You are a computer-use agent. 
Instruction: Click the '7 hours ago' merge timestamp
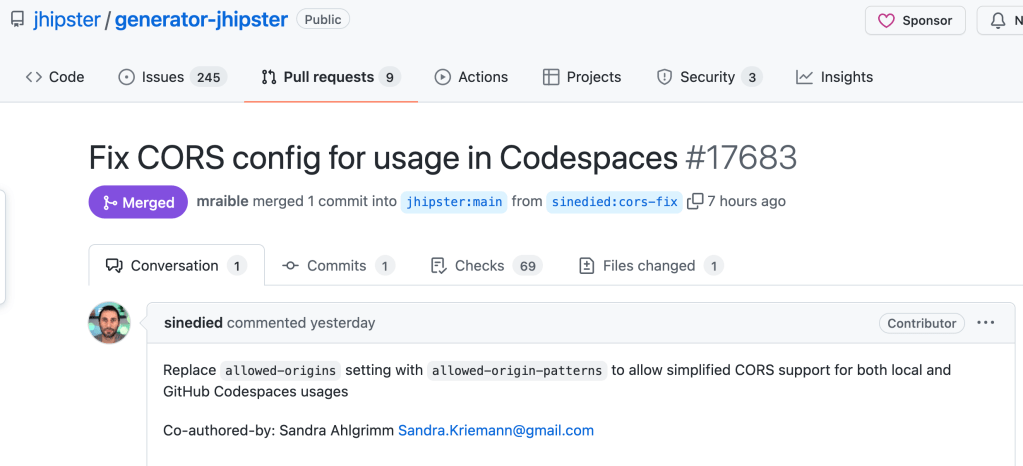pos(746,201)
